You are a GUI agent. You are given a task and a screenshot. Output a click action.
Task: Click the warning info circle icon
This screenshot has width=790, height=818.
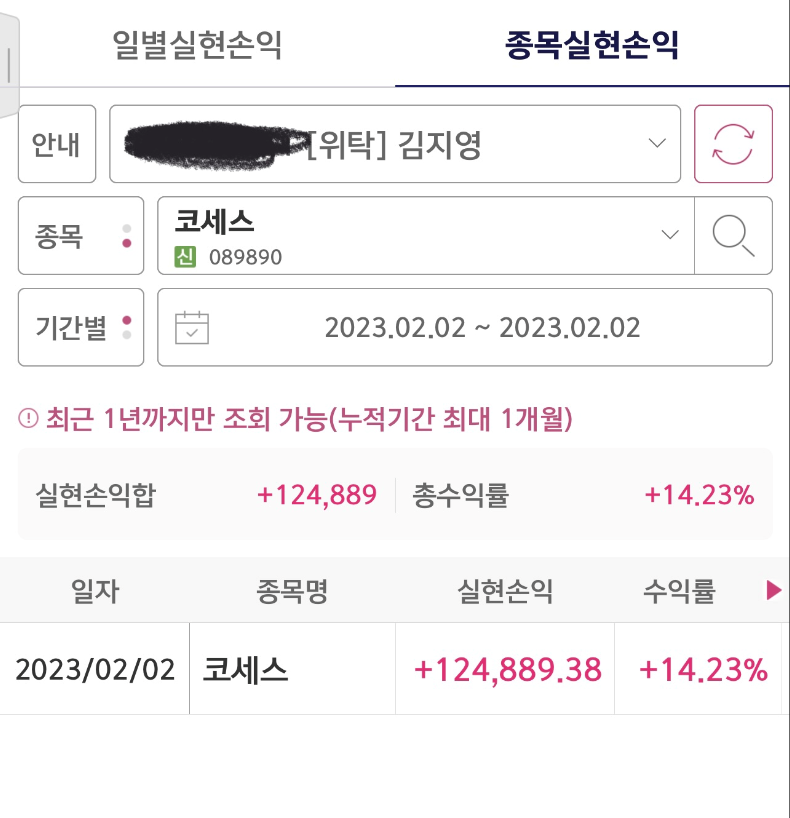coord(28,418)
